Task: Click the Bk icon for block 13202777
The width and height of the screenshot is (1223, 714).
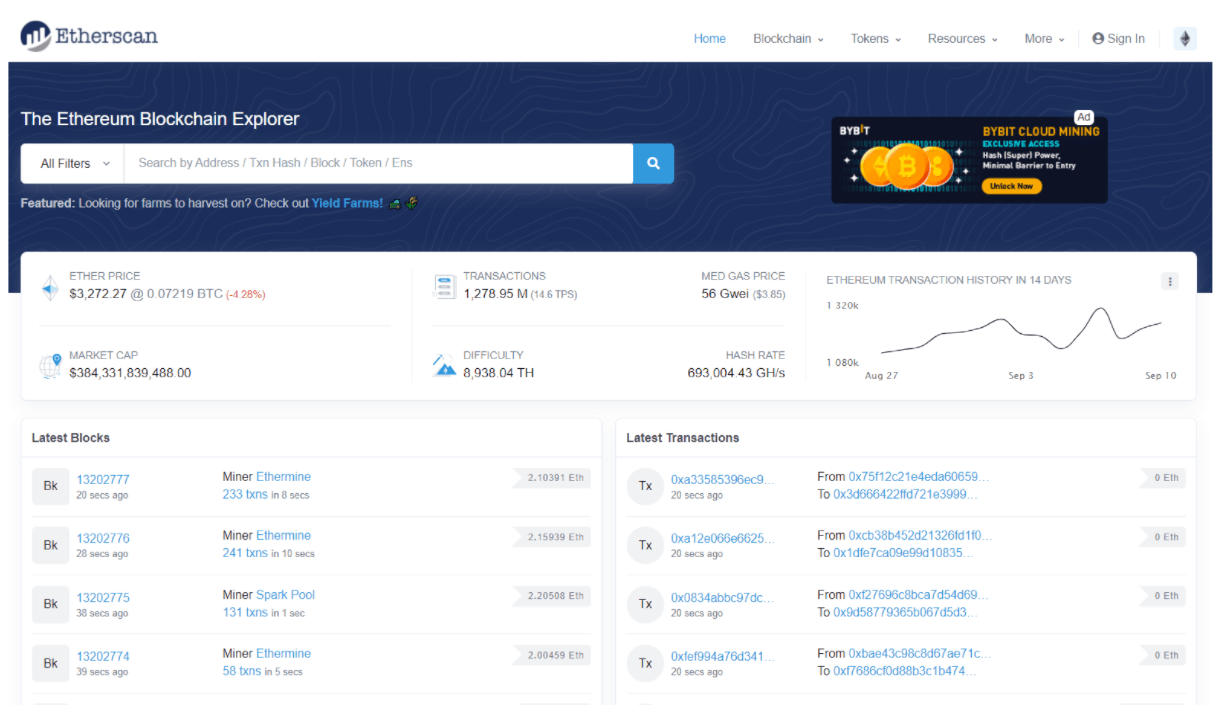Action: pos(50,486)
